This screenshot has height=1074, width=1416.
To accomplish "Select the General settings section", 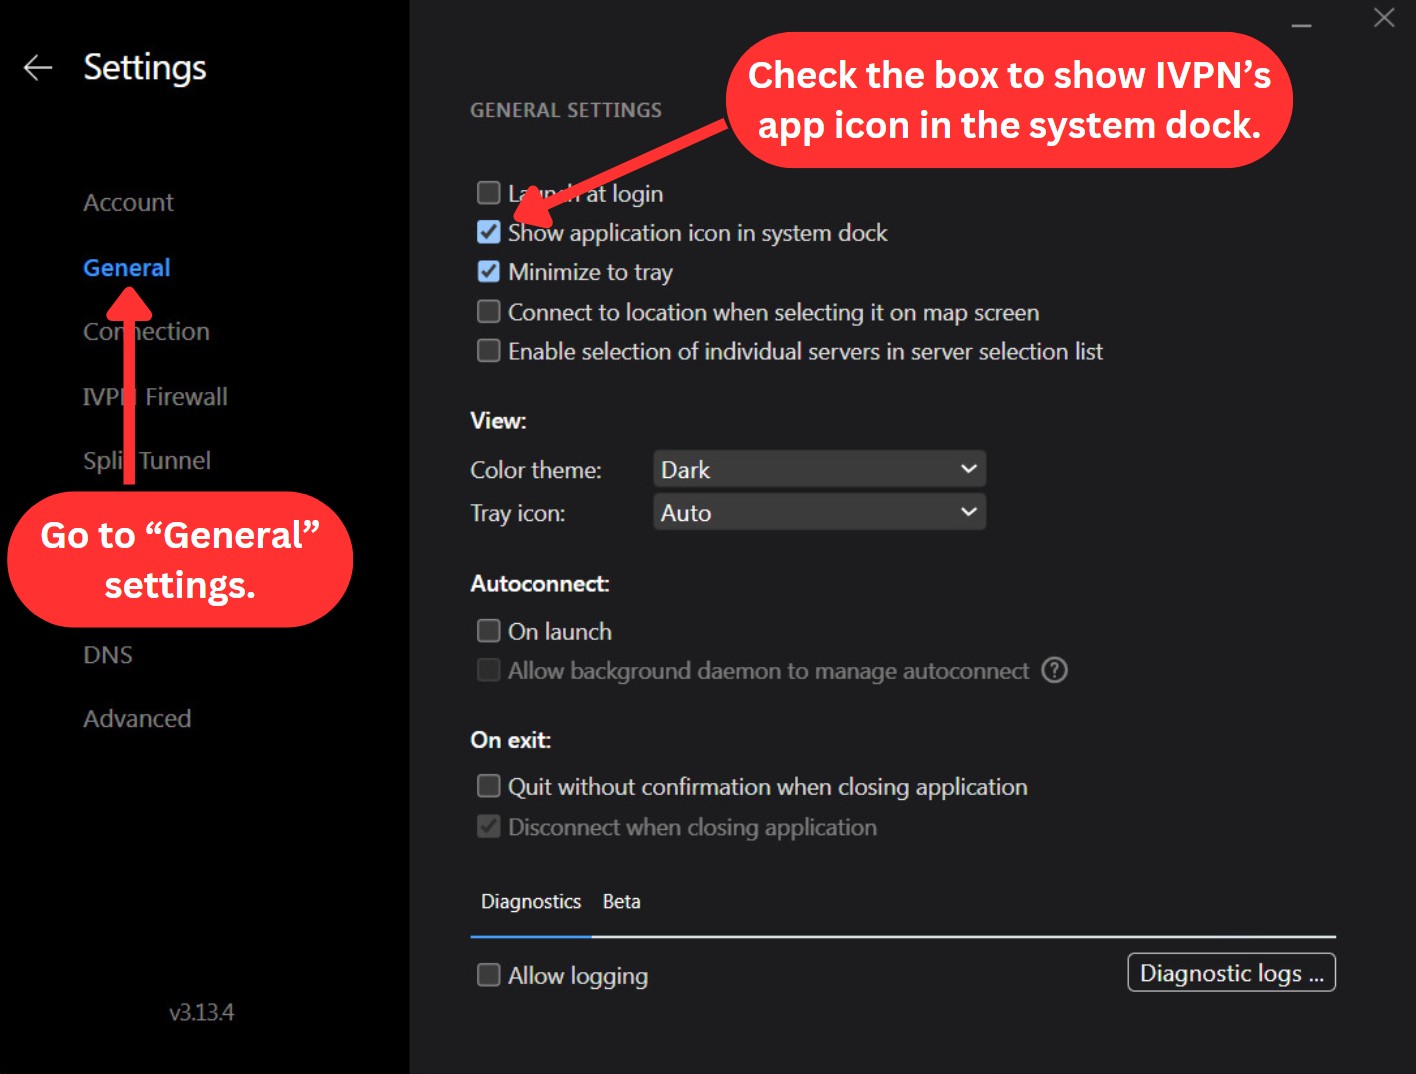I will point(126,268).
